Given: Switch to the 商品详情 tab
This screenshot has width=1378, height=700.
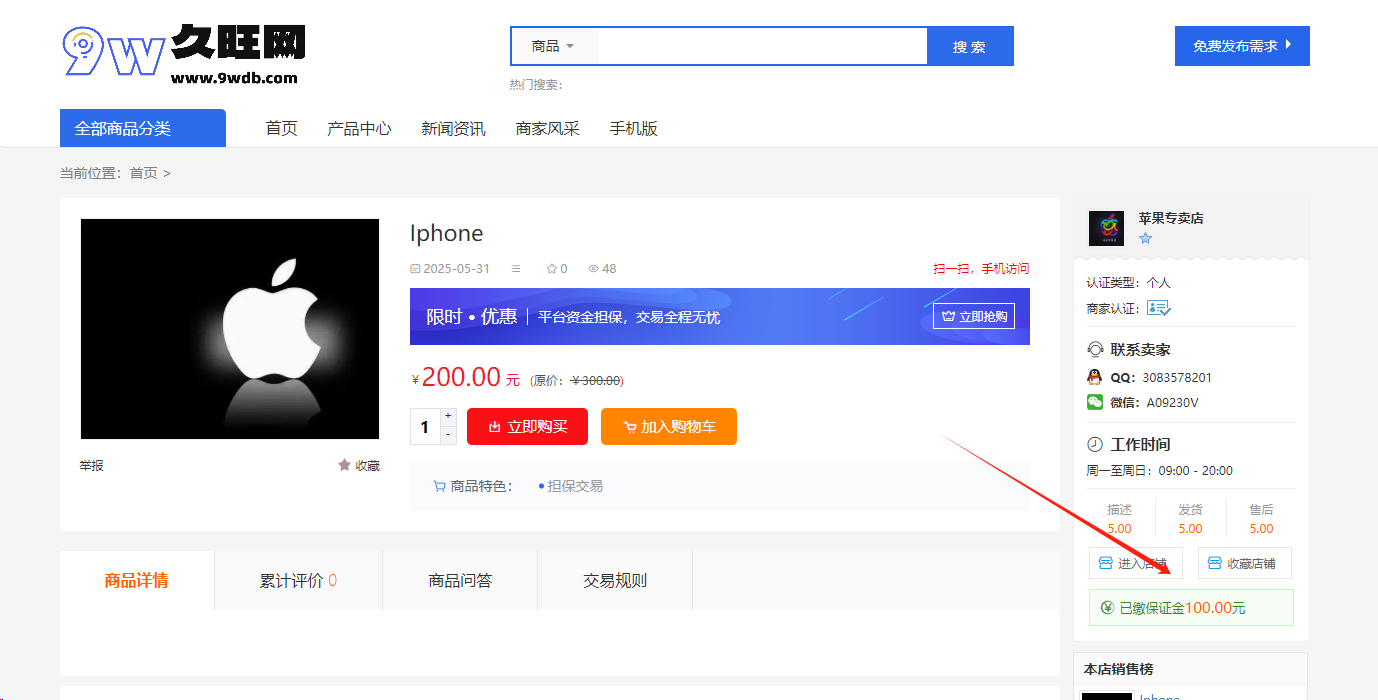Looking at the screenshot, I should 137,580.
